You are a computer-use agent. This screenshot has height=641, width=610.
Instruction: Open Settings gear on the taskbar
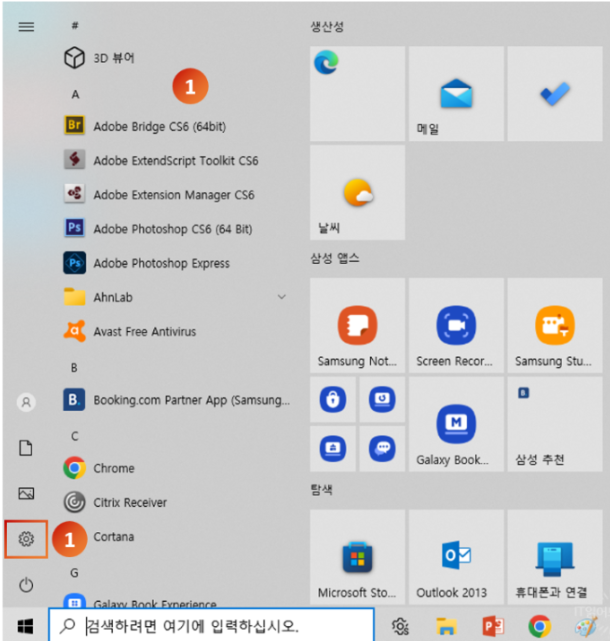click(x=400, y=626)
